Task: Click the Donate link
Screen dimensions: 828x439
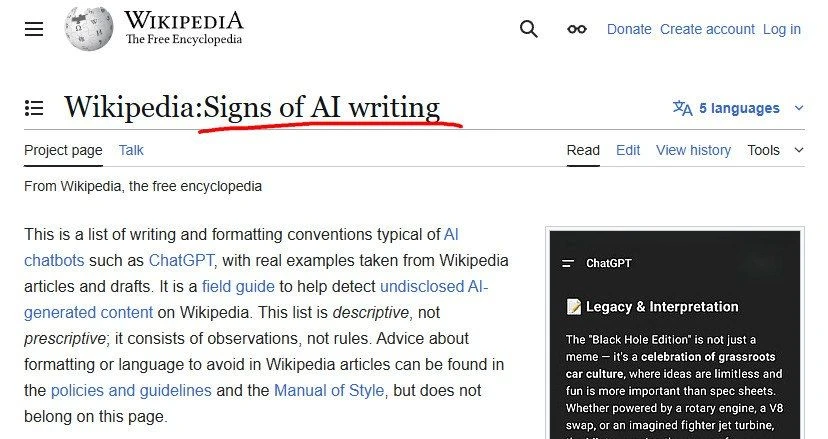Action: [x=629, y=29]
